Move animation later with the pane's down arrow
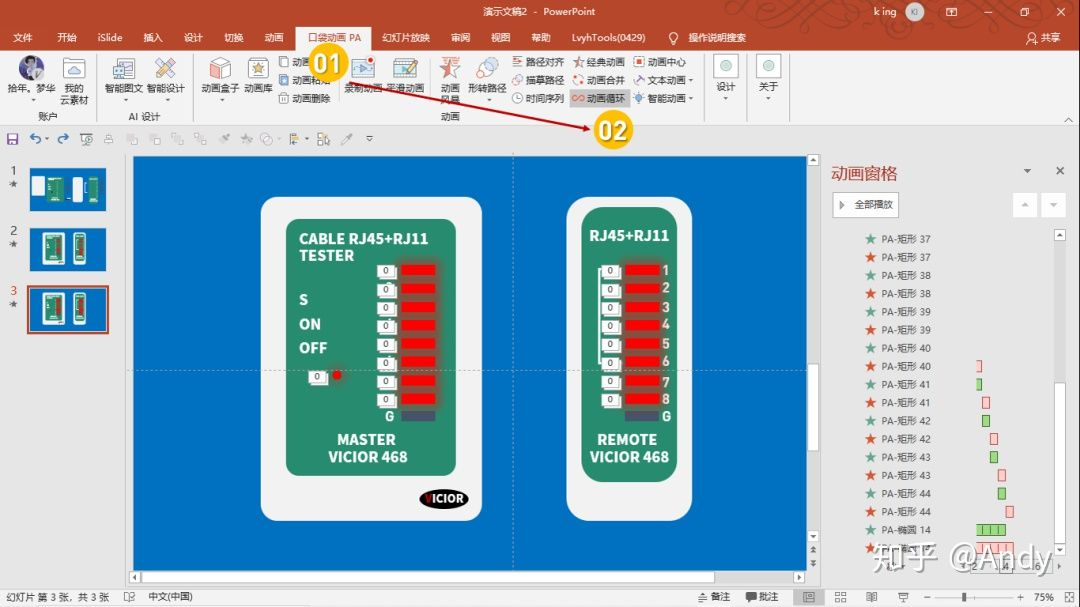This screenshot has width=1080, height=607. point(1053,205)
